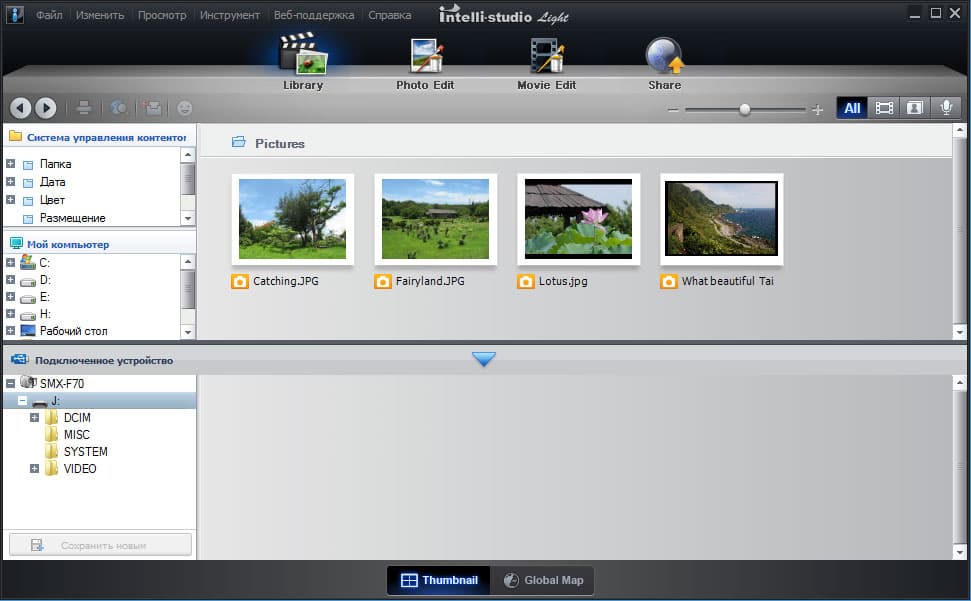This screenshot has width=971, height=601.
Task: Select the Fairyland.JPG thumbnail
Action: [435, 219]
